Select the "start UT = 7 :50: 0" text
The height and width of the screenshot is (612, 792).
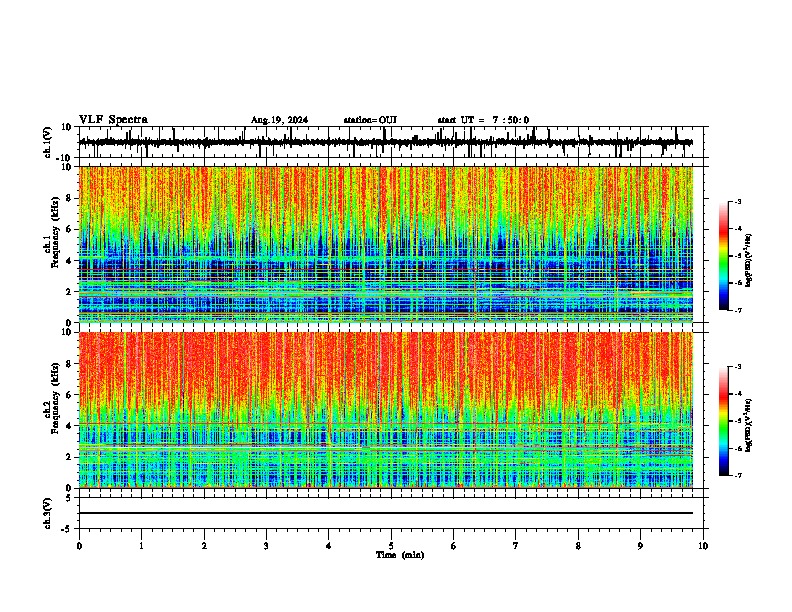[x=483, y=120]
